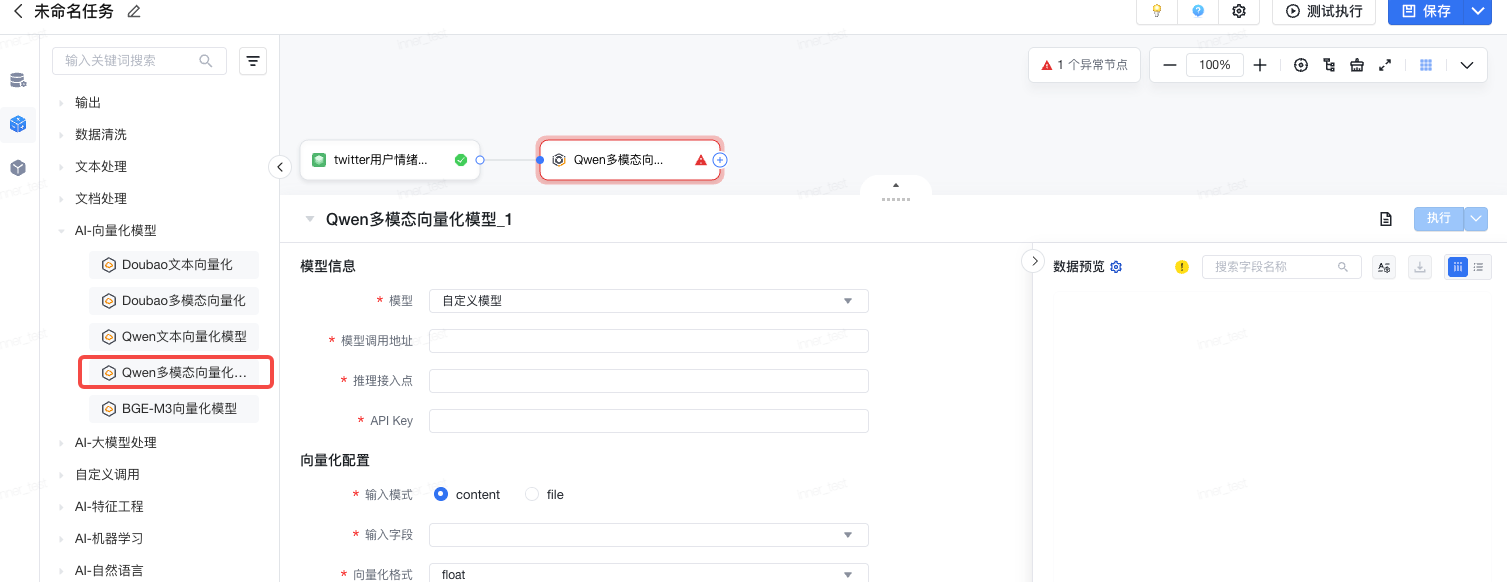Select the blue cube operator icon in the sidebar
1507x582 pixels.
(18, 124)
